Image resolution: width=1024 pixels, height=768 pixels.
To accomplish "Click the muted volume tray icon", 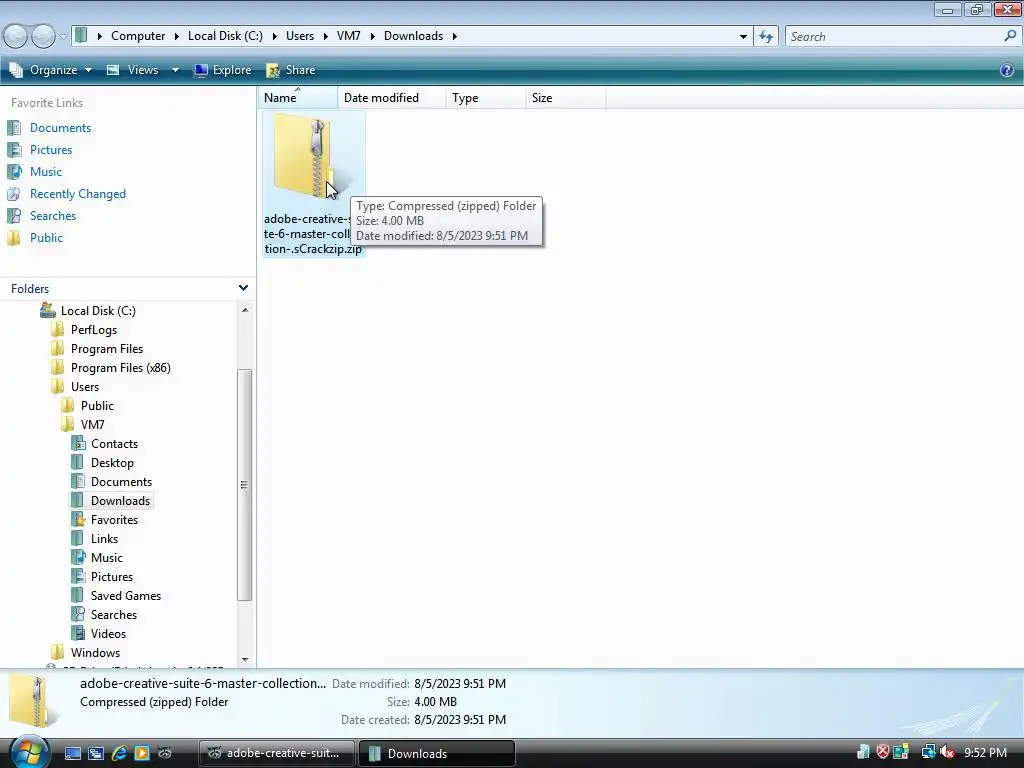I will (947, 753).
